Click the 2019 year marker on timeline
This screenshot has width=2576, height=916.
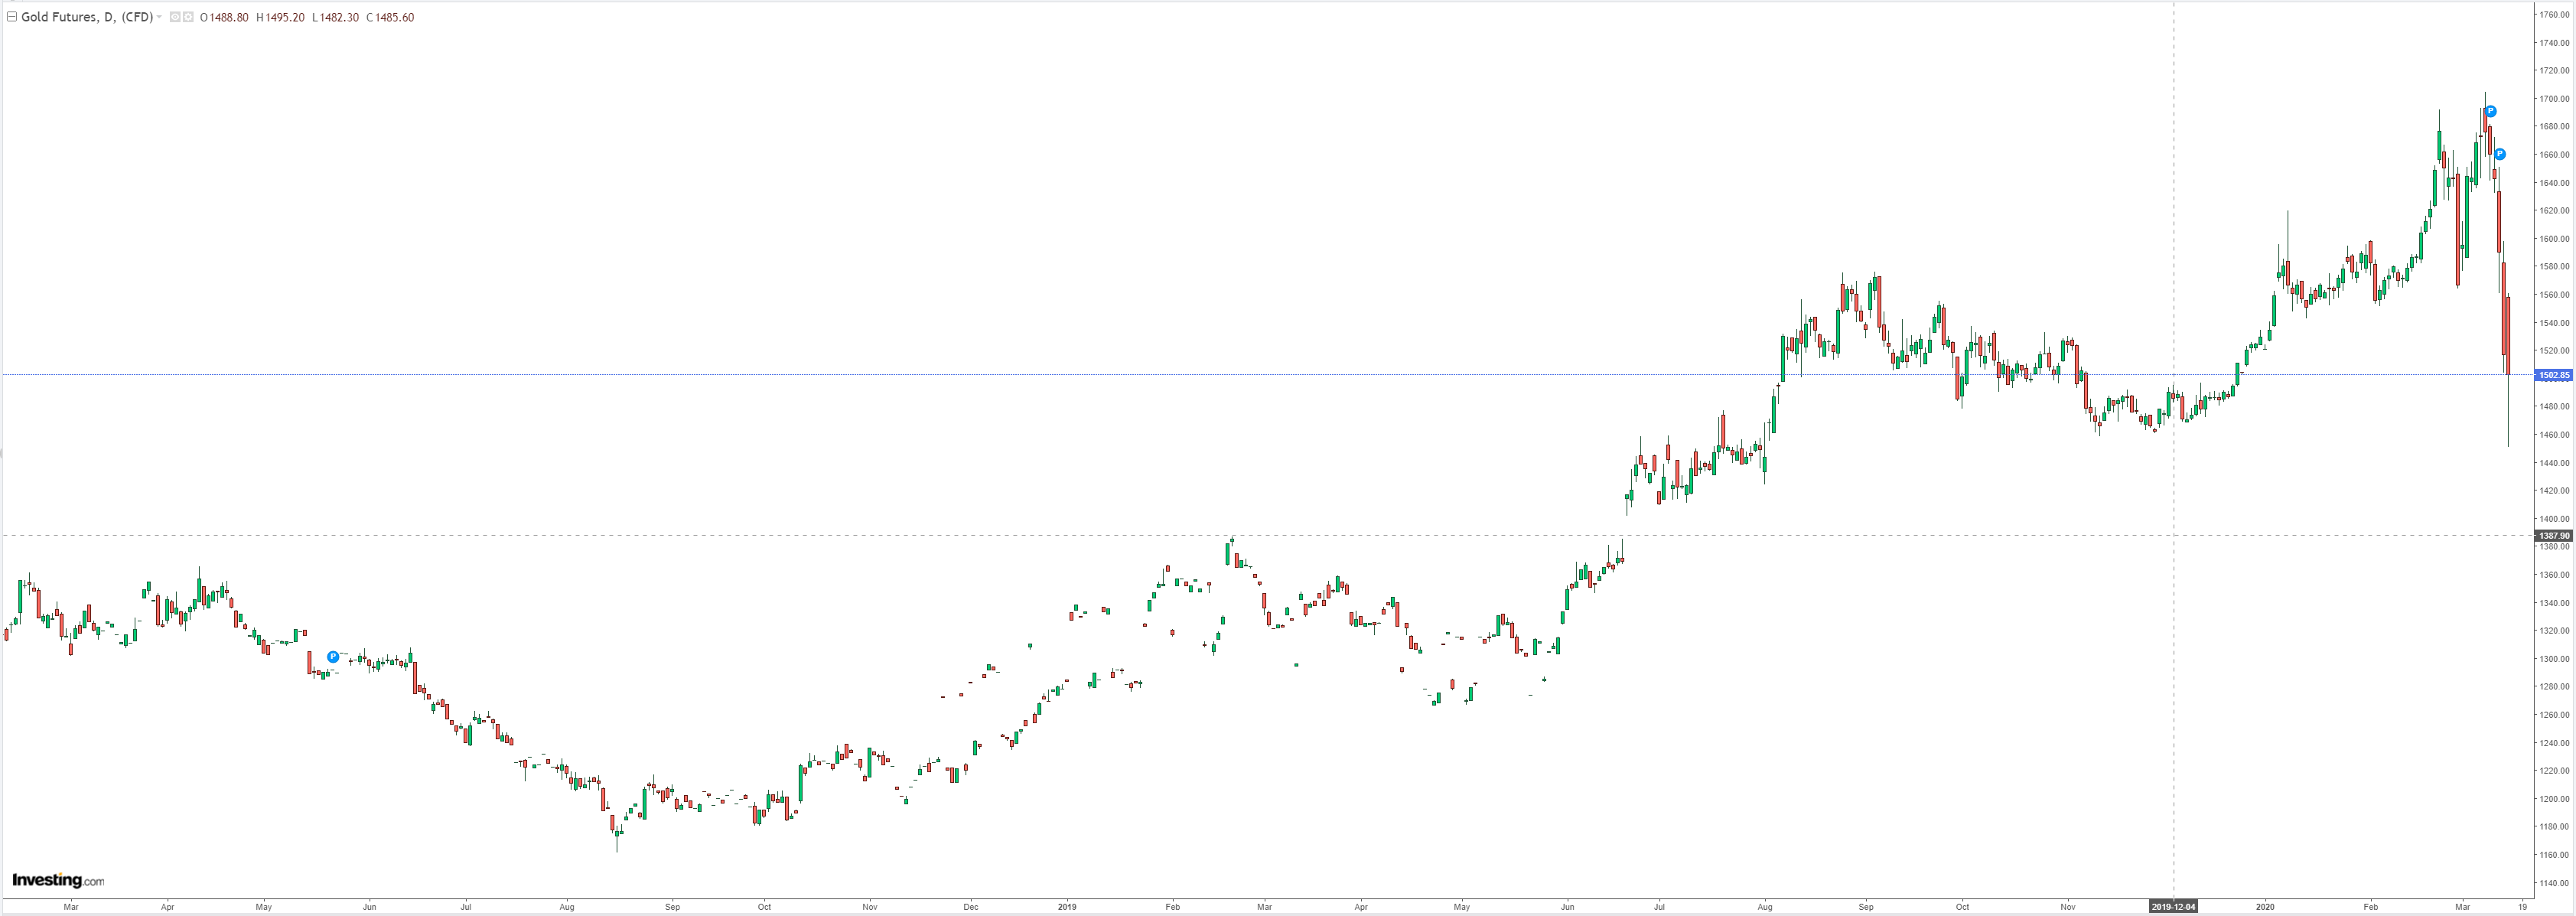coord(1067,907)
